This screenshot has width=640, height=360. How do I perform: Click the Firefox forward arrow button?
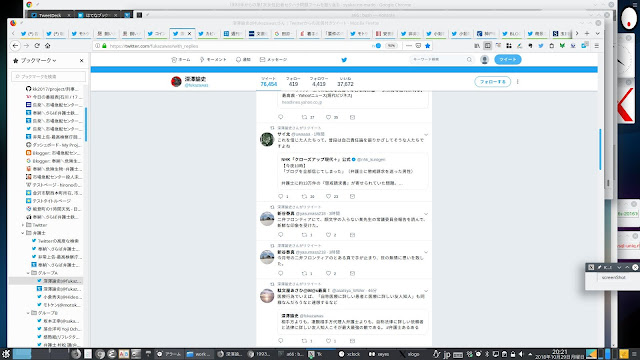[x=27, y=46]
